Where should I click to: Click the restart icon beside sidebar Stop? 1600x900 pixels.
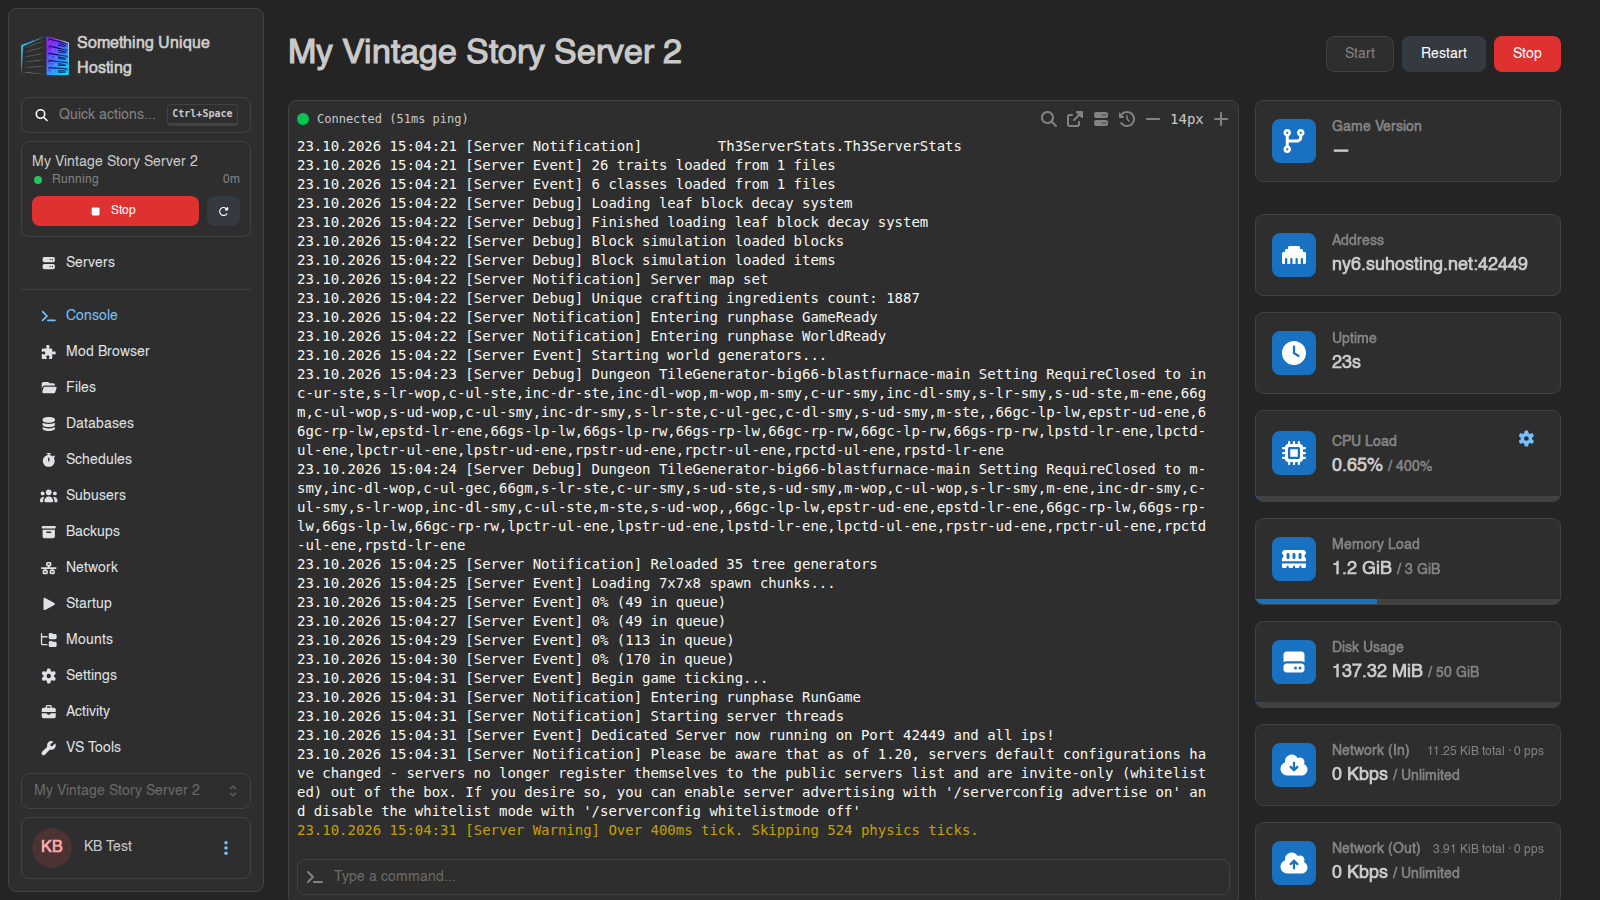[223, 211]
